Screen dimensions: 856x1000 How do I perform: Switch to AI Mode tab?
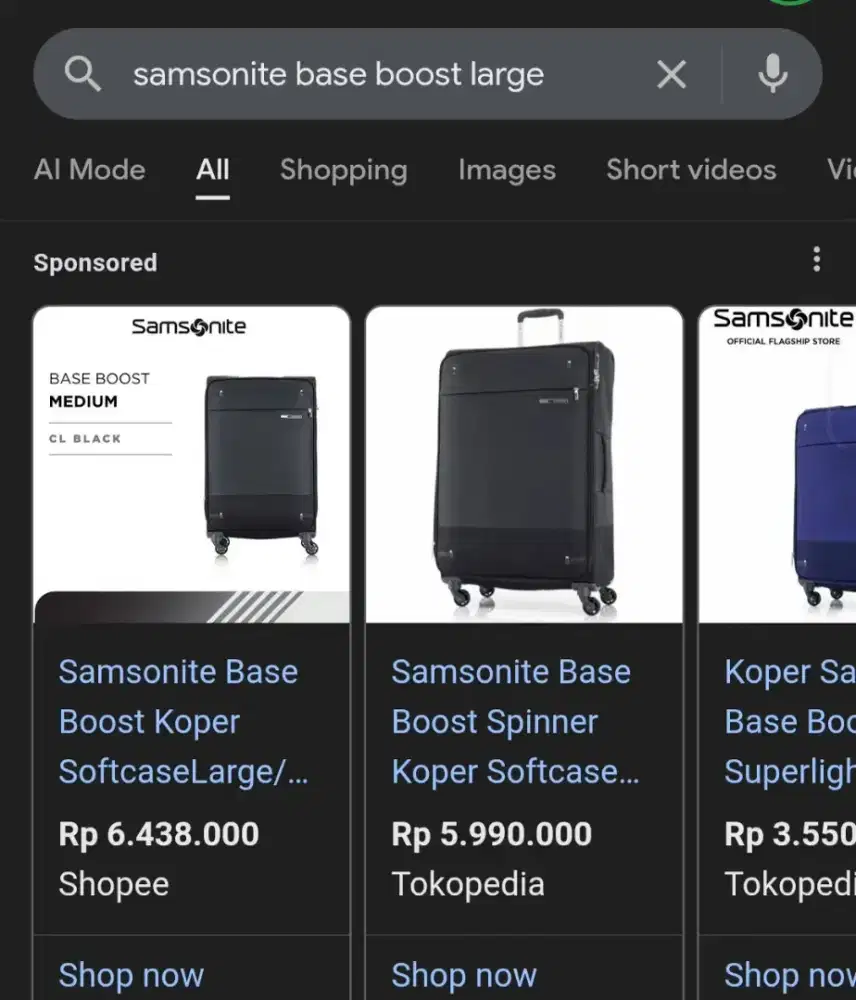coord(89,170)
